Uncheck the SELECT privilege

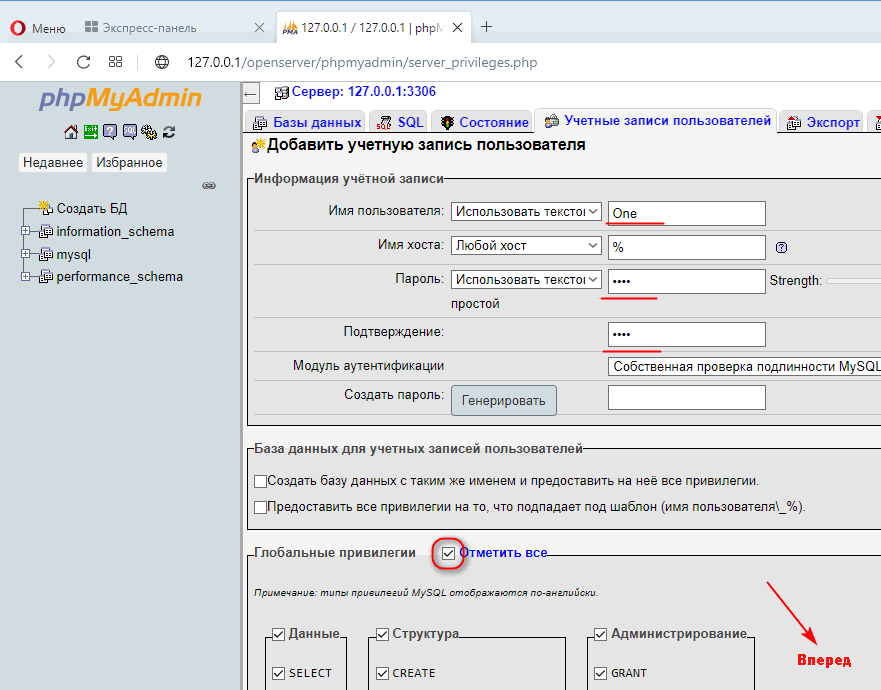click(x=278, y=673)
